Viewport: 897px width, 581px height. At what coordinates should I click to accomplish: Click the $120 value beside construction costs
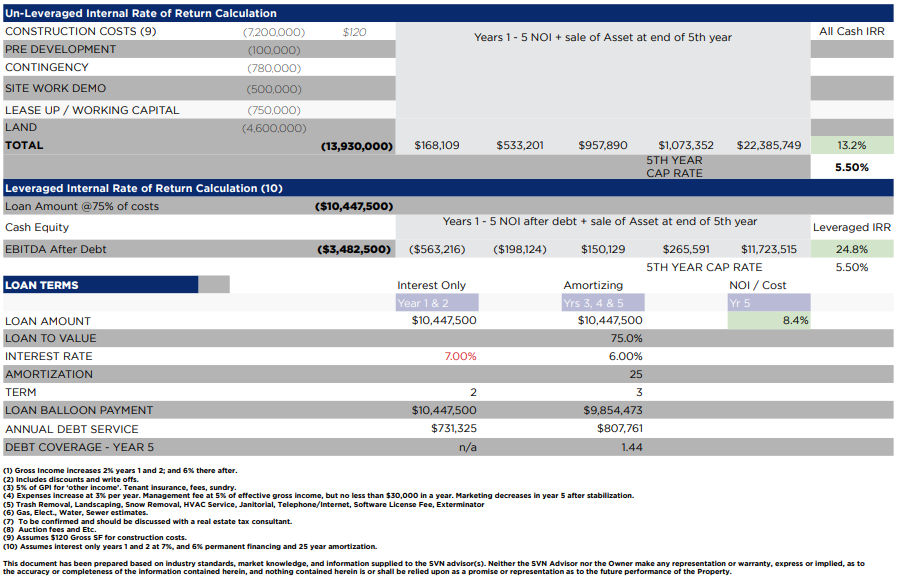coord(354,32)
